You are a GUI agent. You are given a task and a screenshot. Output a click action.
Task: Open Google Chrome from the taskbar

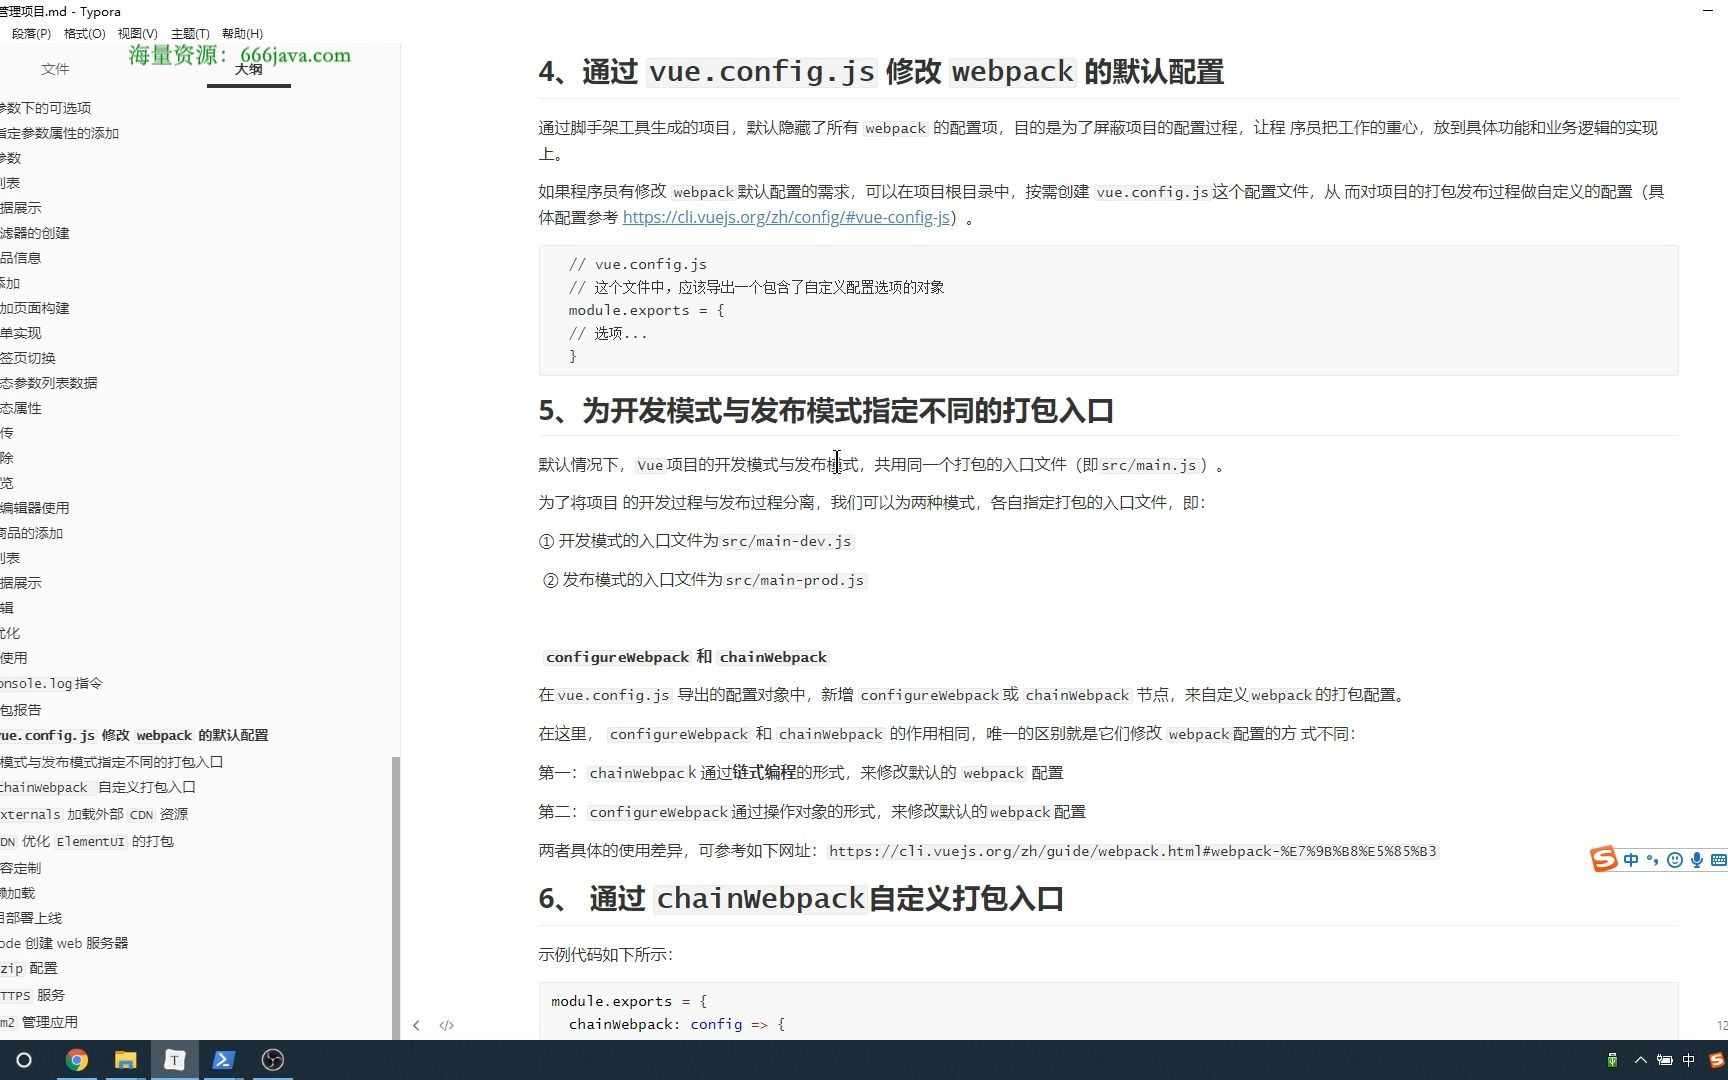(77, 1060)
